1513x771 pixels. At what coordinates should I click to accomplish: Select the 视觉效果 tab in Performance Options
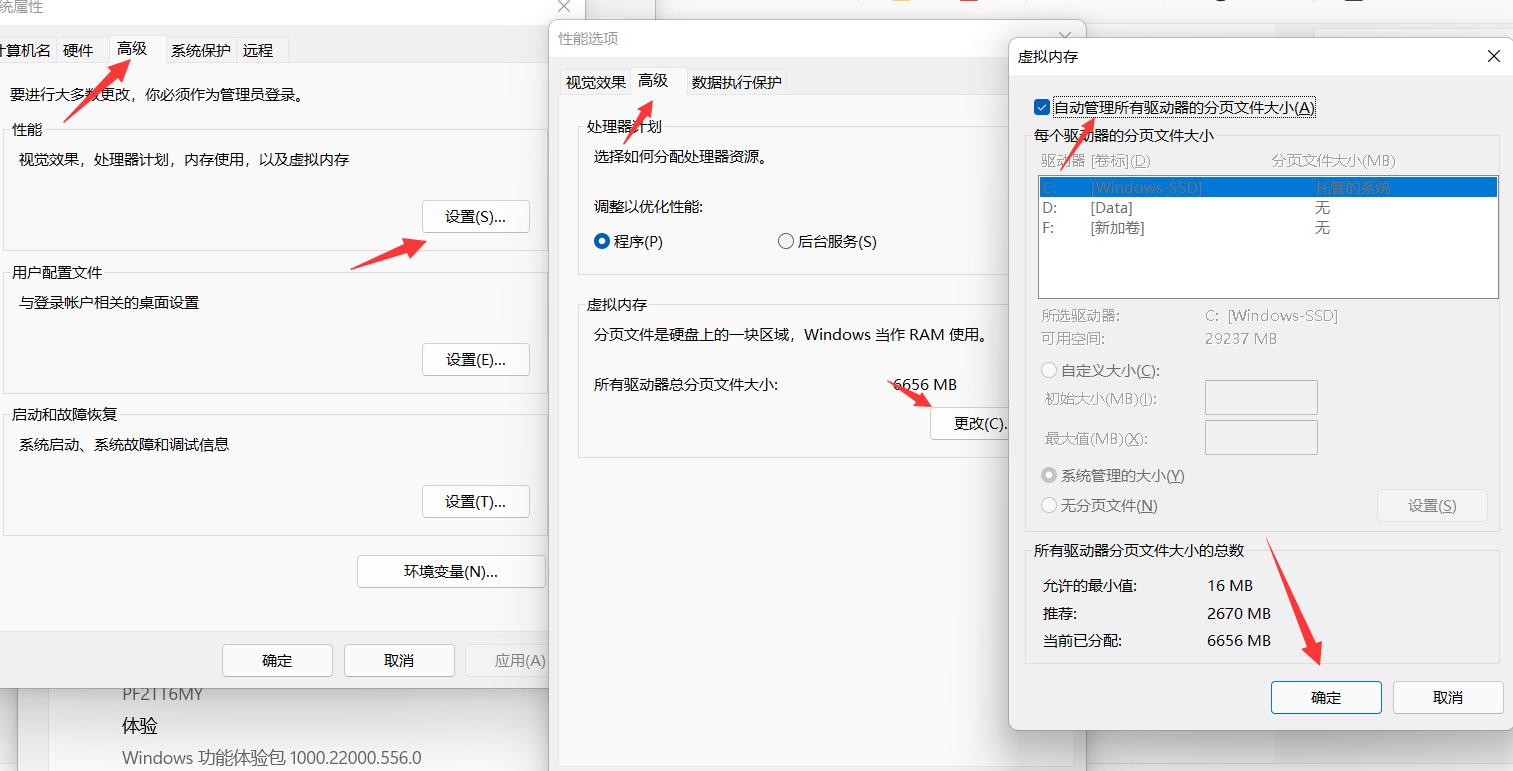(596, 82)
